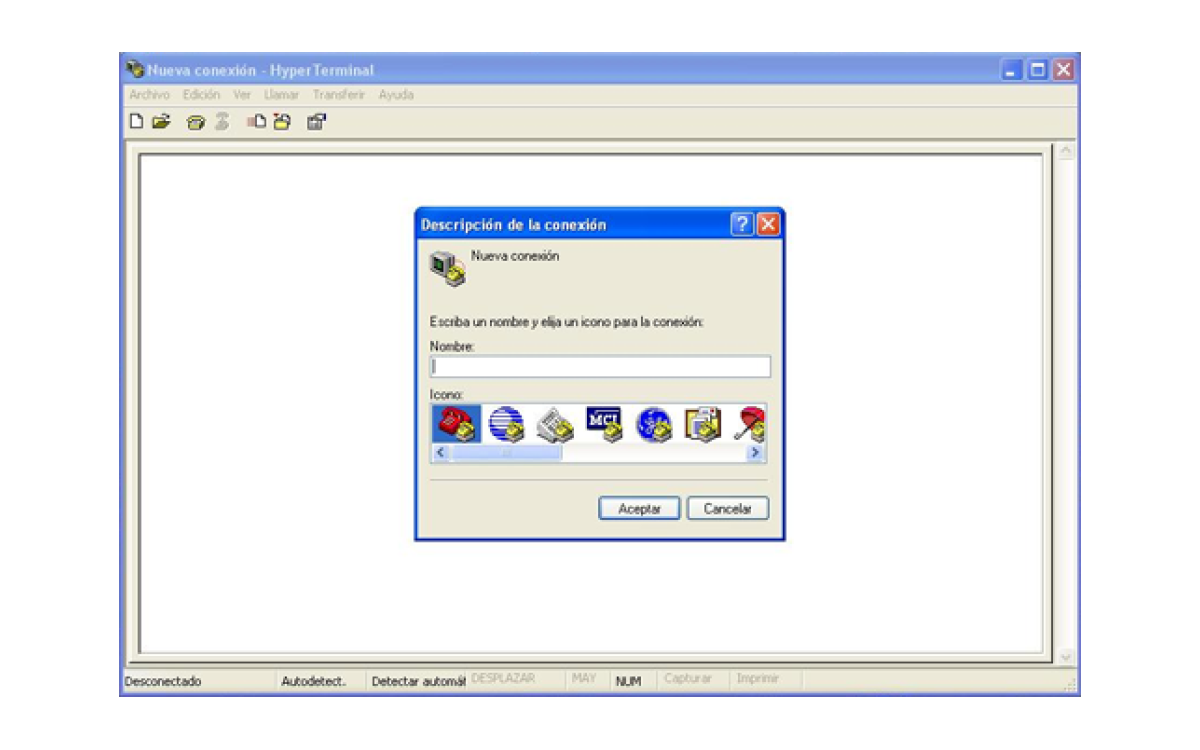The width and height of the screenshot is (1200, 750).
Task: Click the Nombre text field
Action: pos(600,367)
